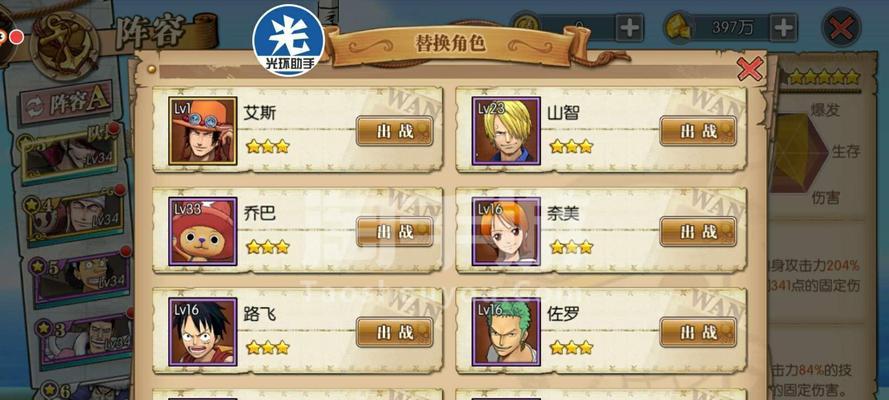Open the 光环助手 floating icon
The height and width of the screenshot is (400, 889).
click(288, 40)
